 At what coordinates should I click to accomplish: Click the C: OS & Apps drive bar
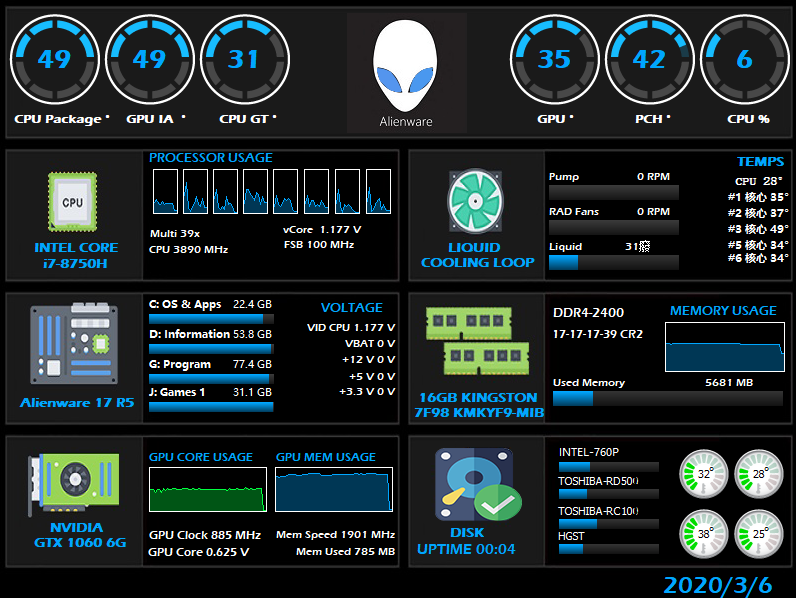click(x=210, y=319)
